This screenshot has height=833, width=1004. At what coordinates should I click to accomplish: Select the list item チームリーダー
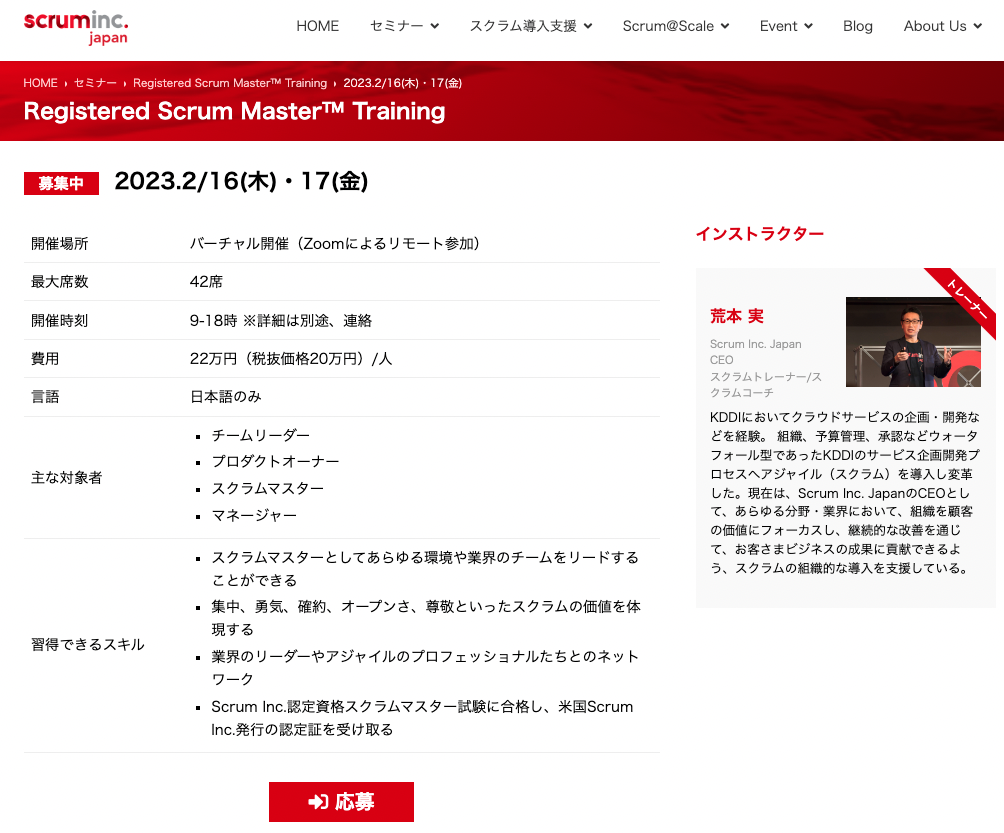[x=261, y=435]
